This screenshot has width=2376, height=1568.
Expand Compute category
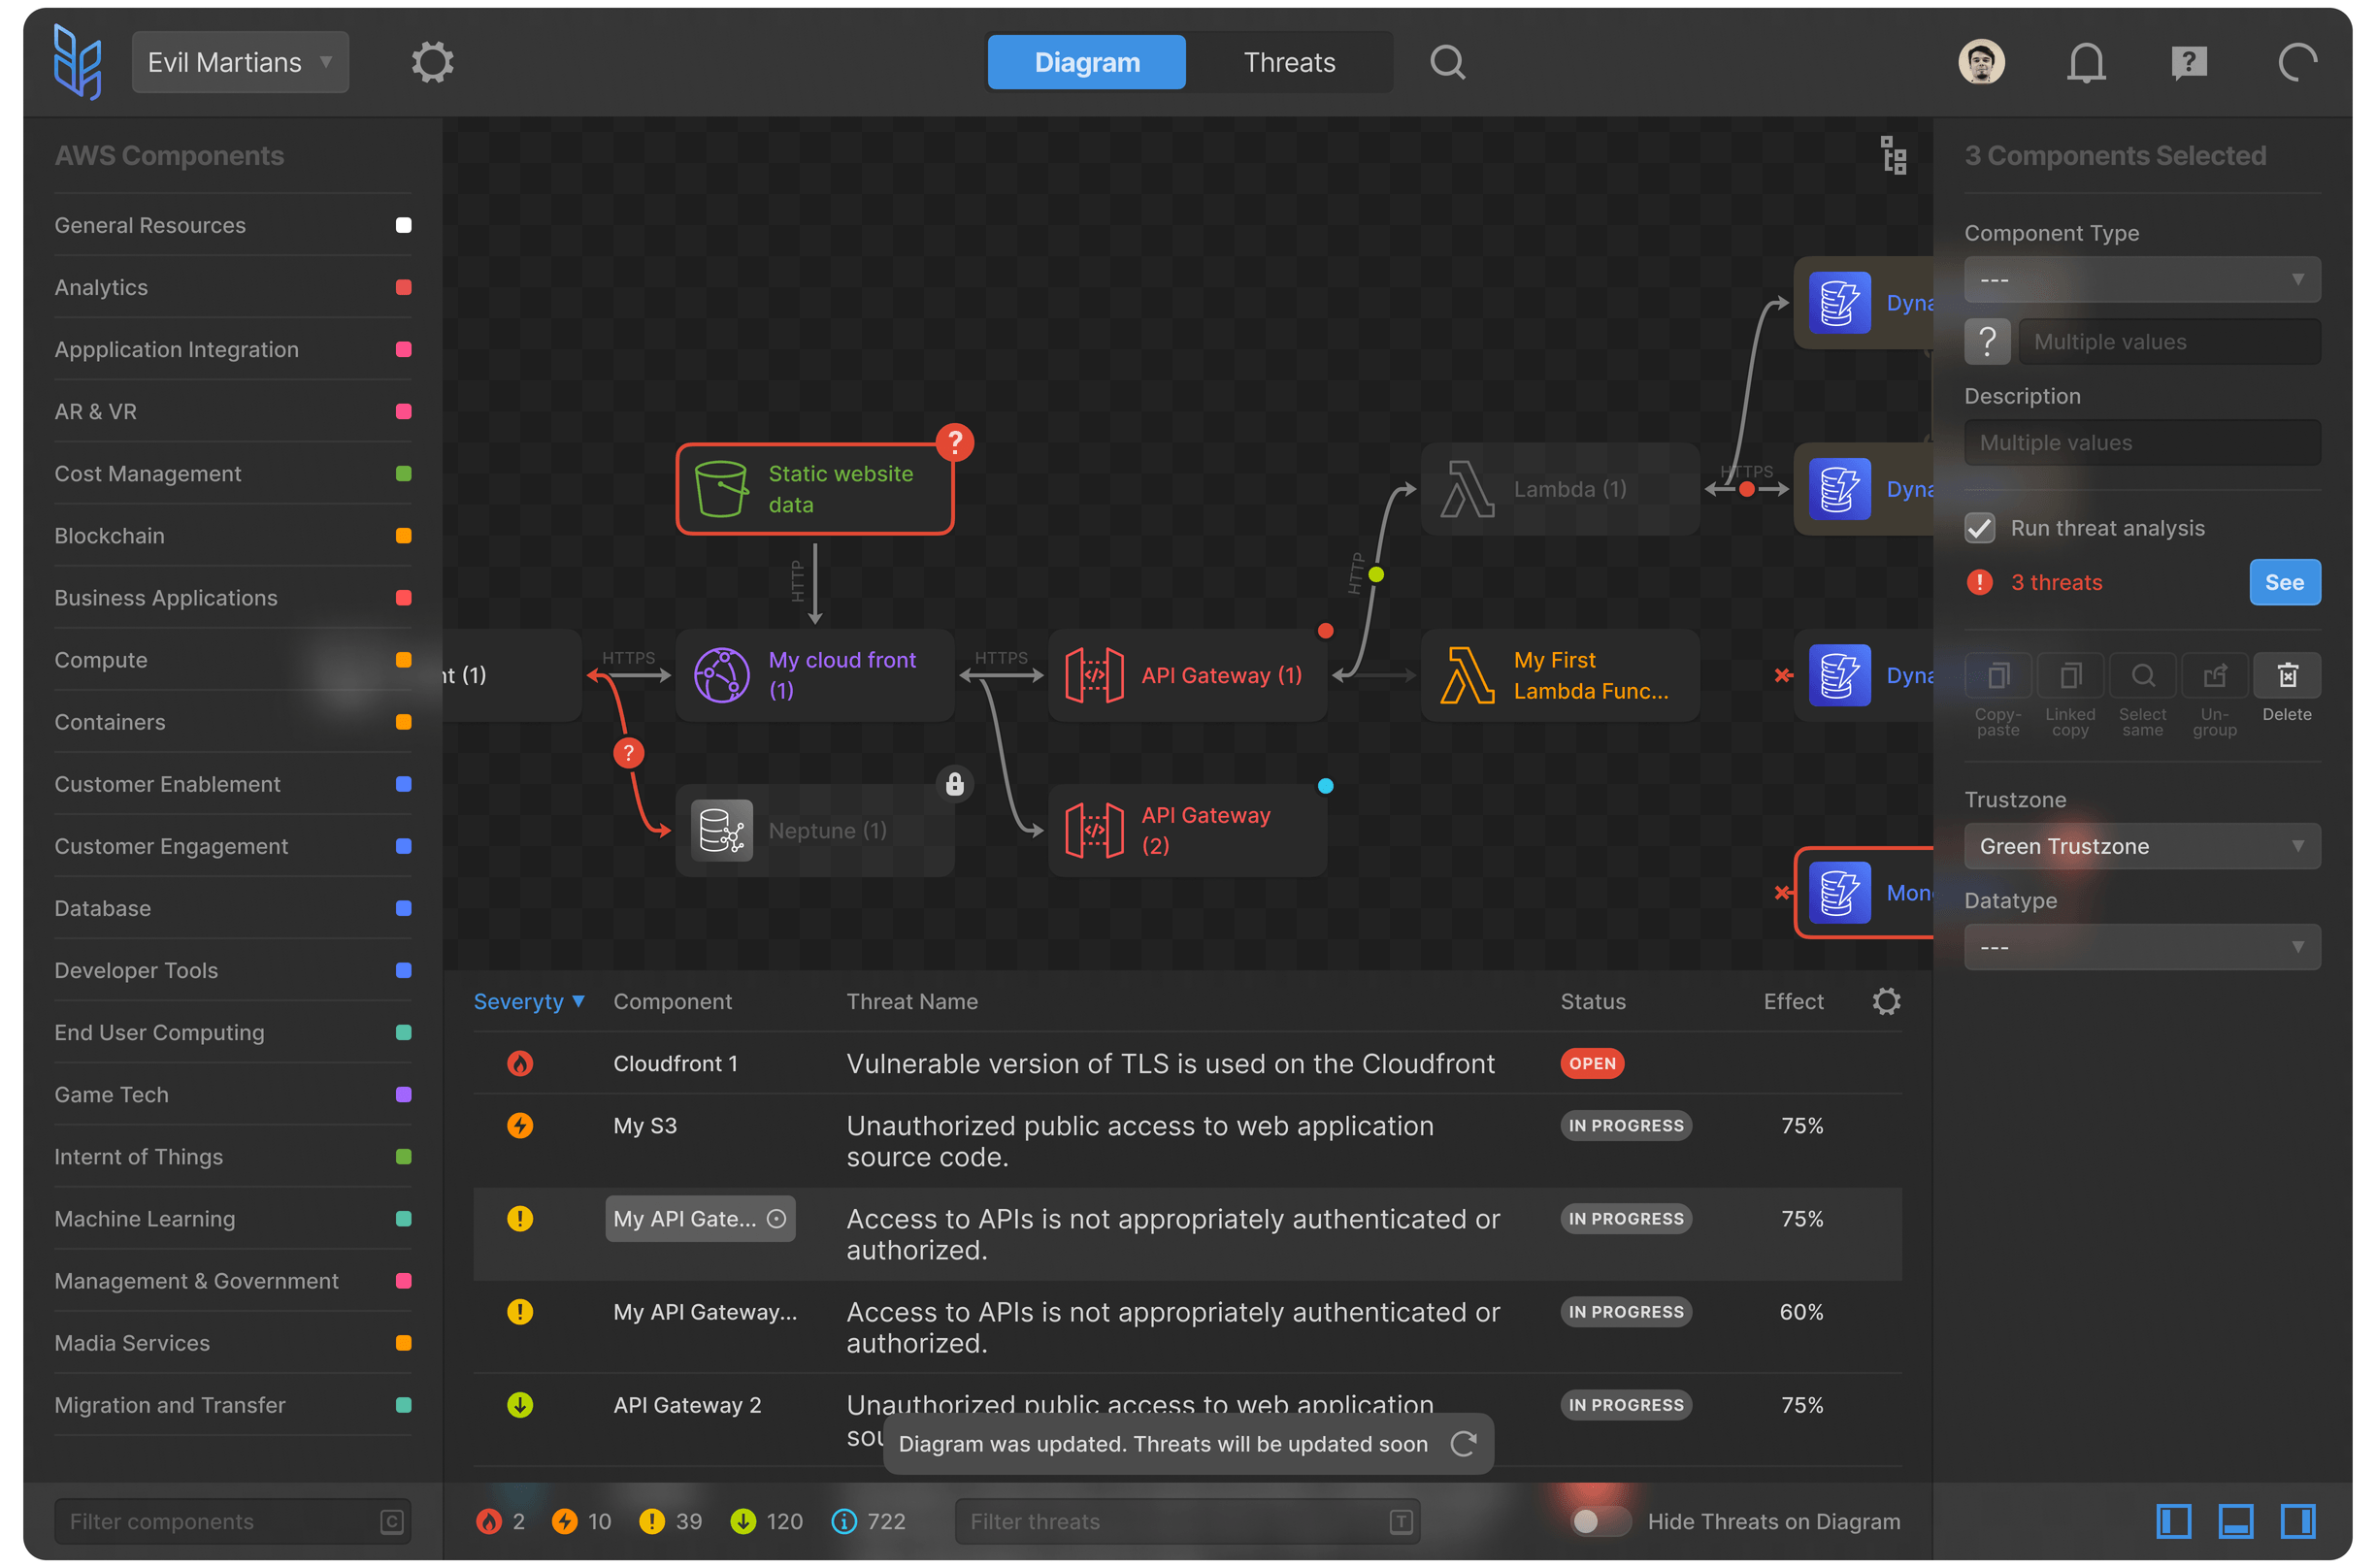(233, 660)
